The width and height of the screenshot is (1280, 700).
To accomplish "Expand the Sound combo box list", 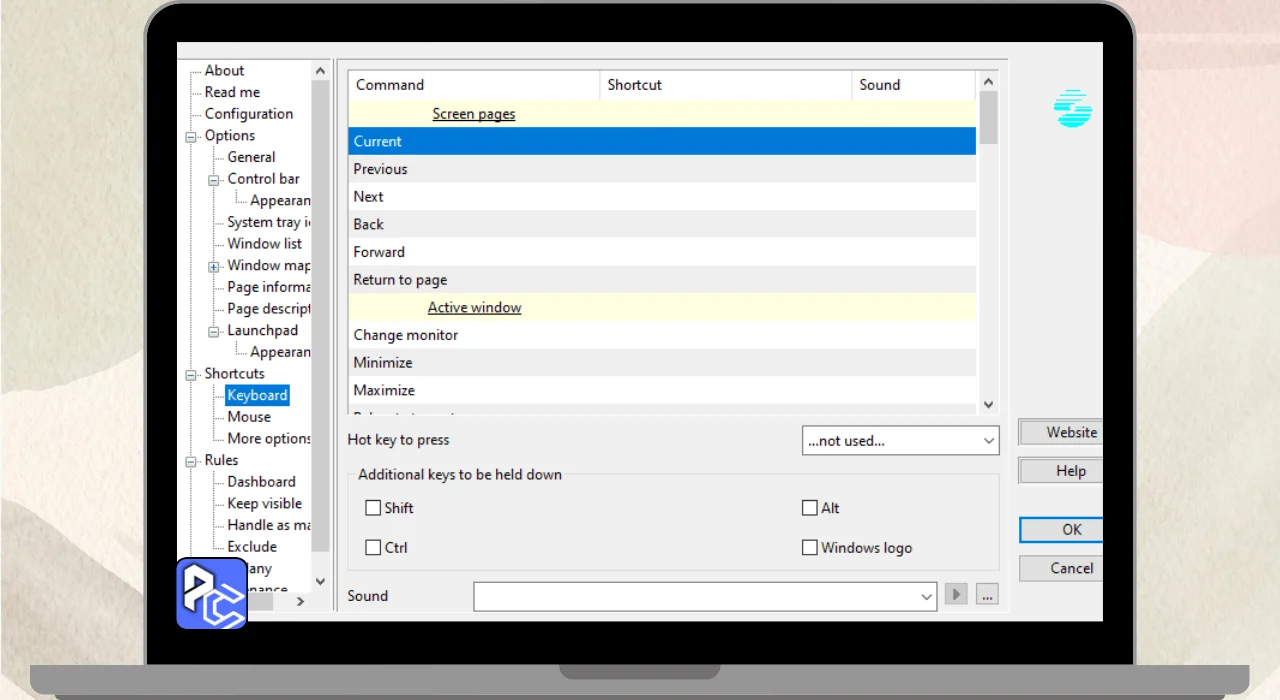I will tap(926, 597).
